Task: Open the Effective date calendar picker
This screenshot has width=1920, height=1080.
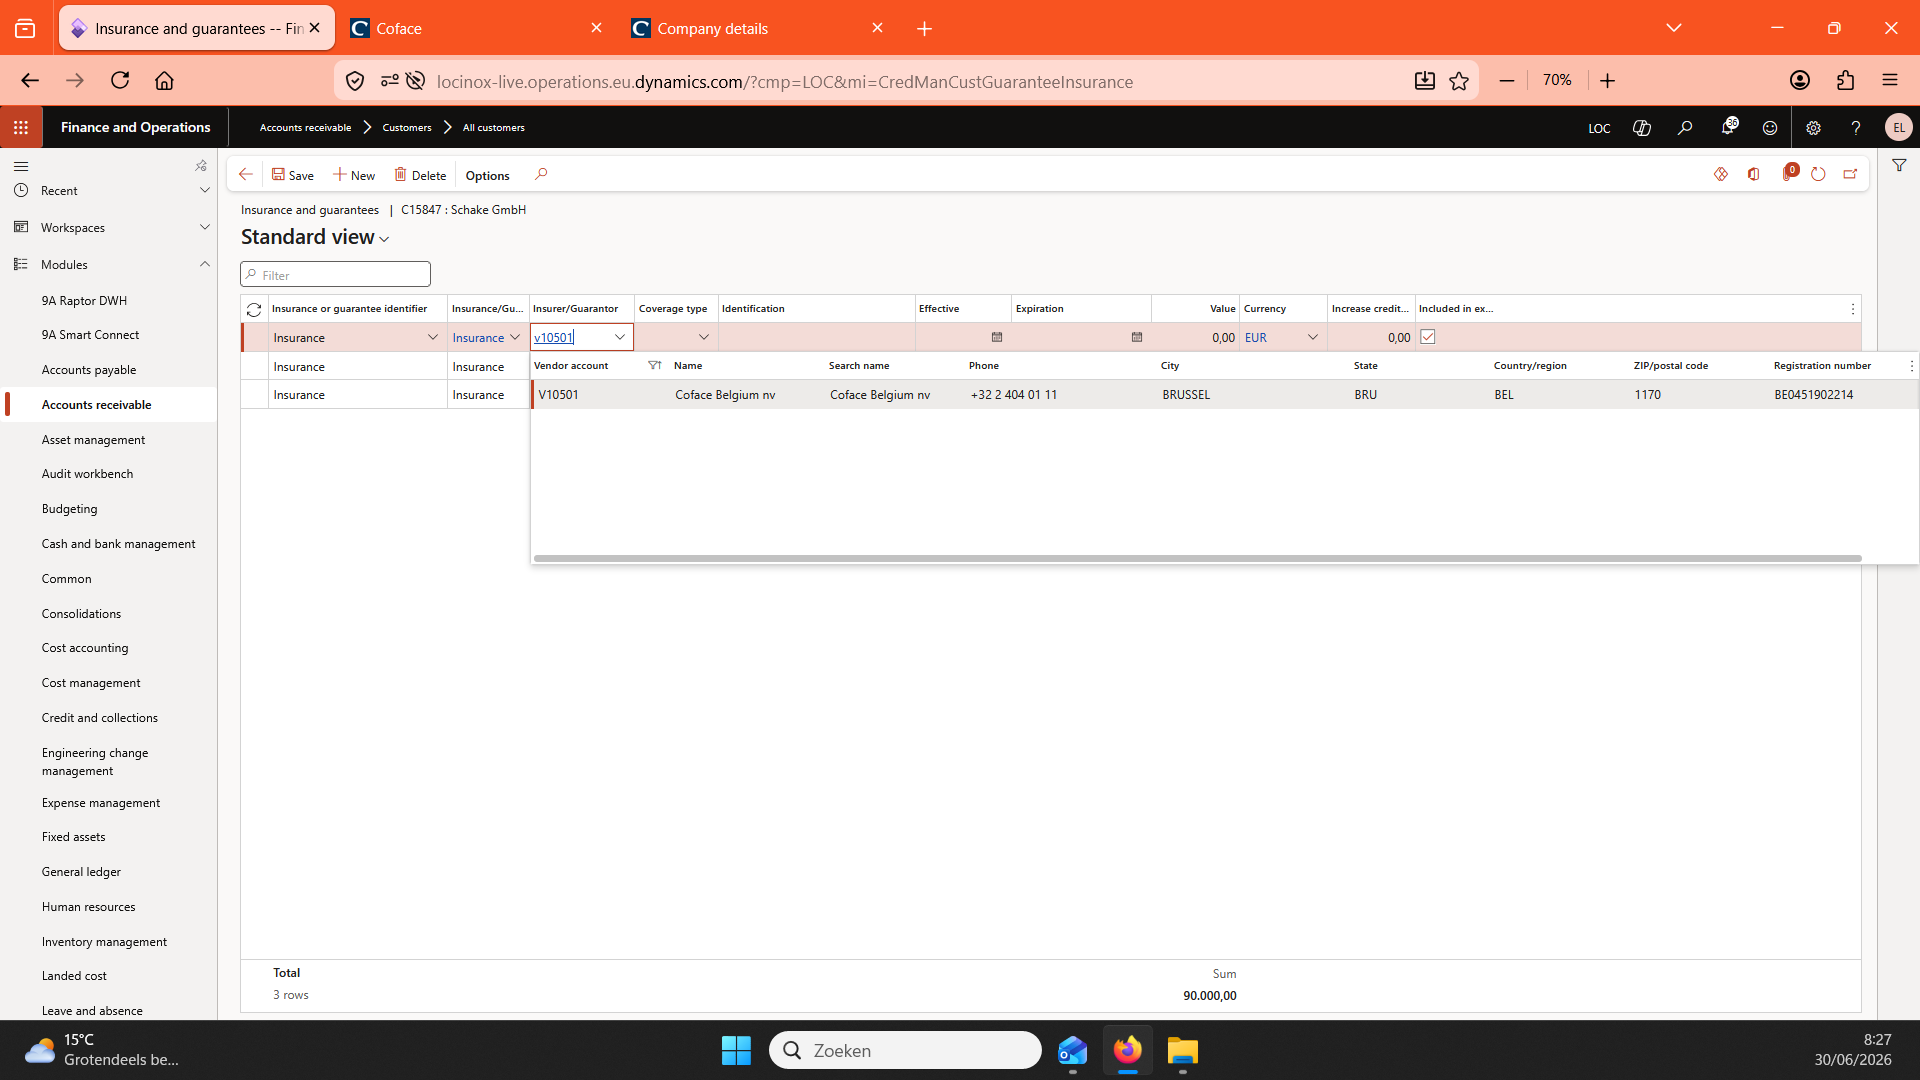Action: [997, 337]
